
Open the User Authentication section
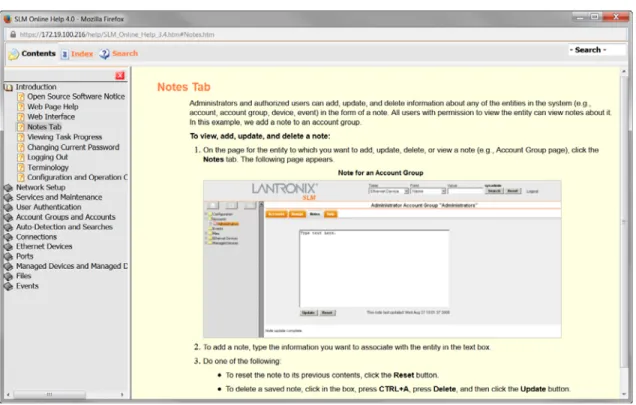(x=49, y=207)
